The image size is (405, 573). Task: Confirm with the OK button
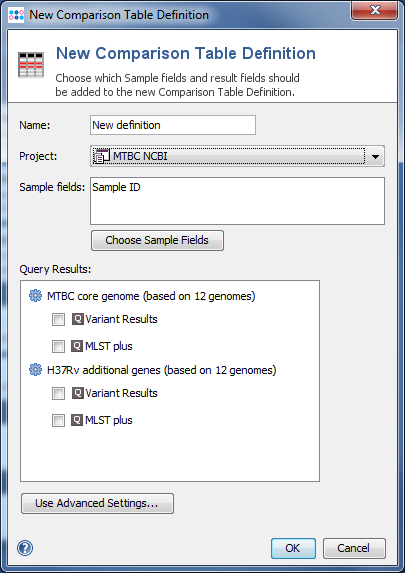pyautogui.click(x=293, y=548)
